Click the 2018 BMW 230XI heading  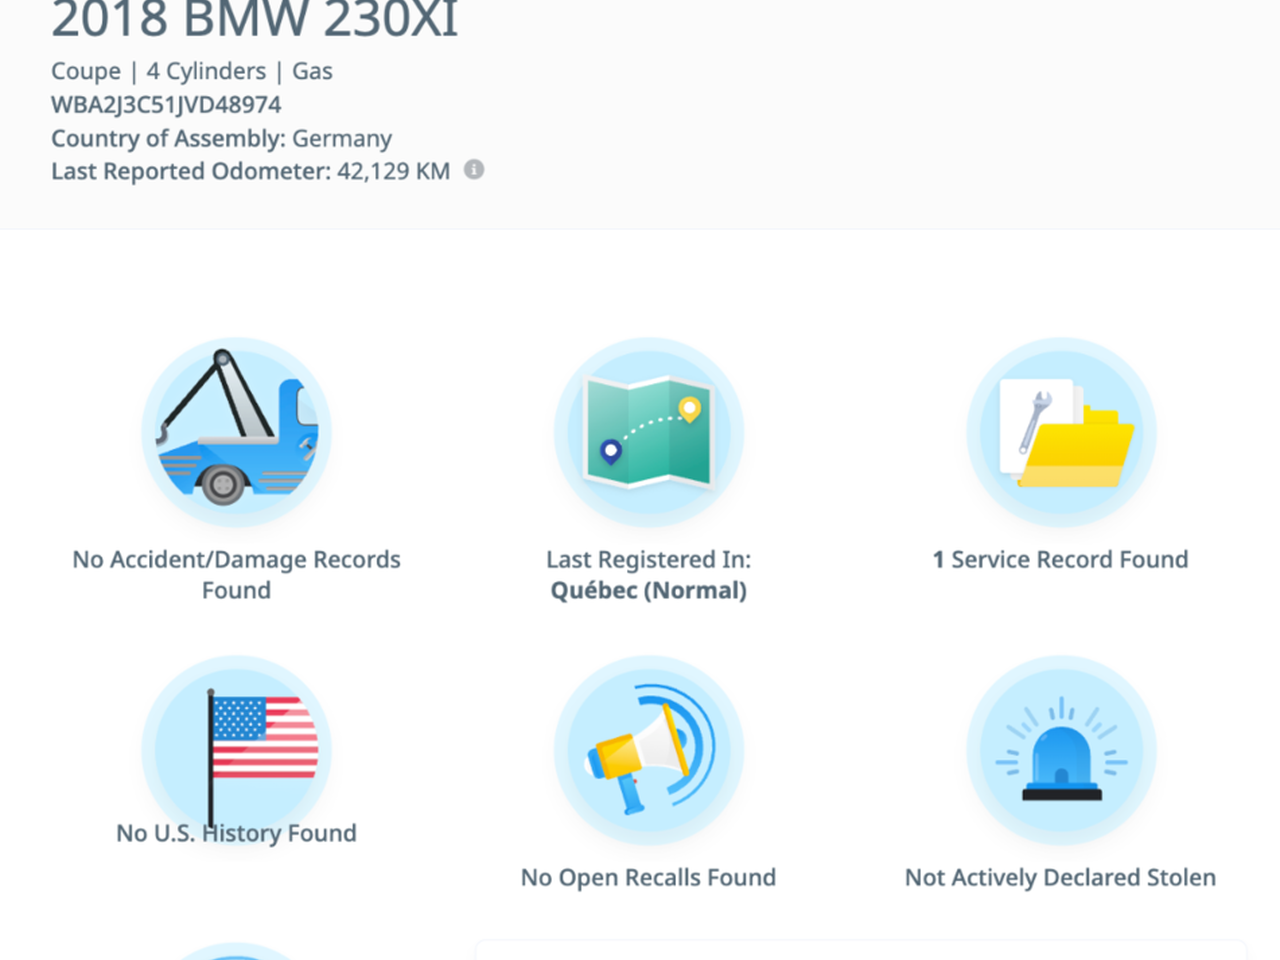[x=255, y=20]
